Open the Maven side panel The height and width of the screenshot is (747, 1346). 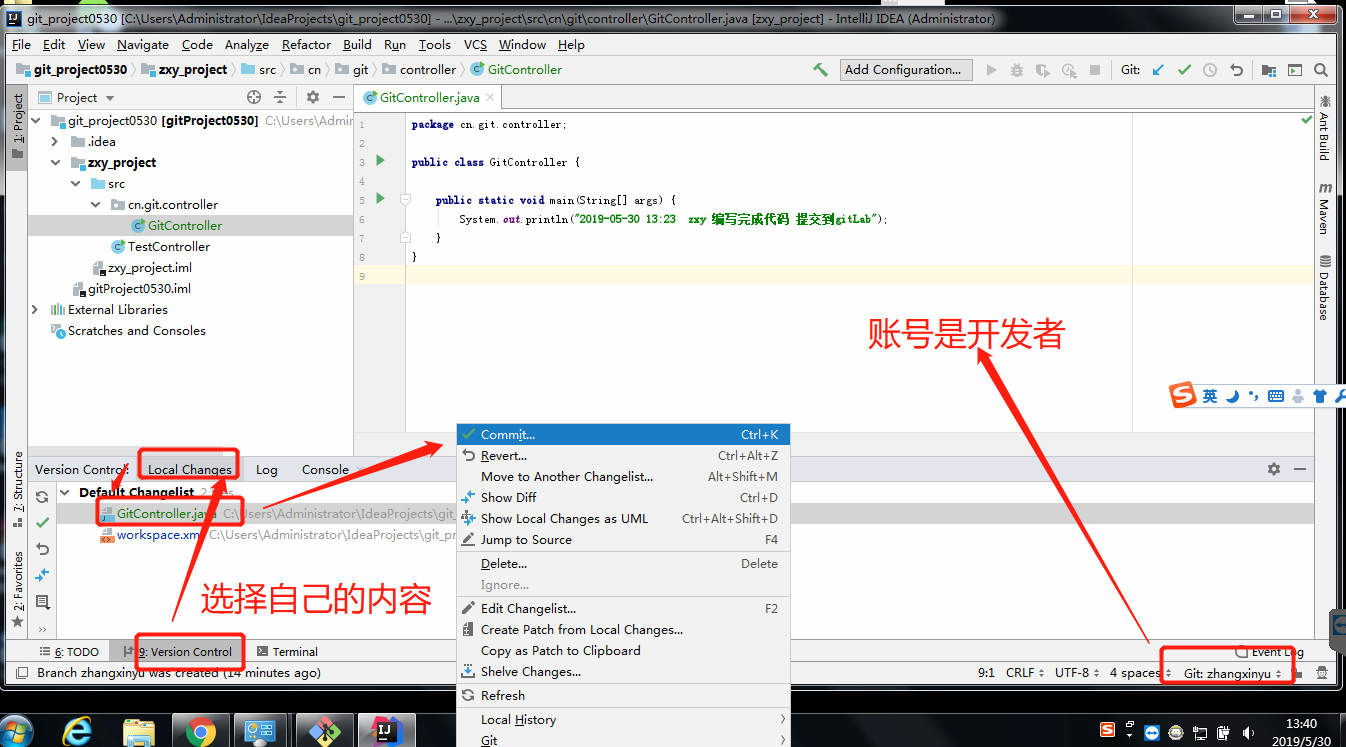(1324, 207)
